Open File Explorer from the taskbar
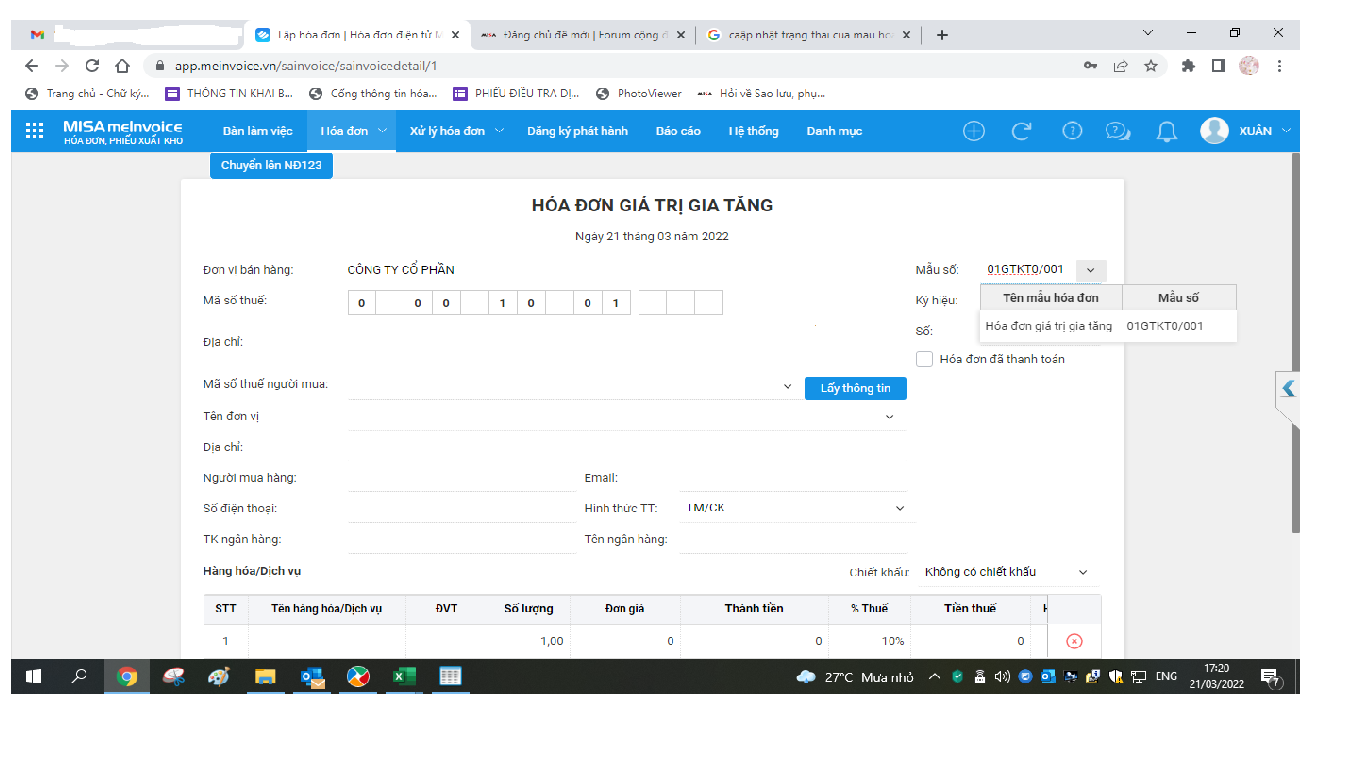This screenshot has width=1366, height=768. coord(265,677)
